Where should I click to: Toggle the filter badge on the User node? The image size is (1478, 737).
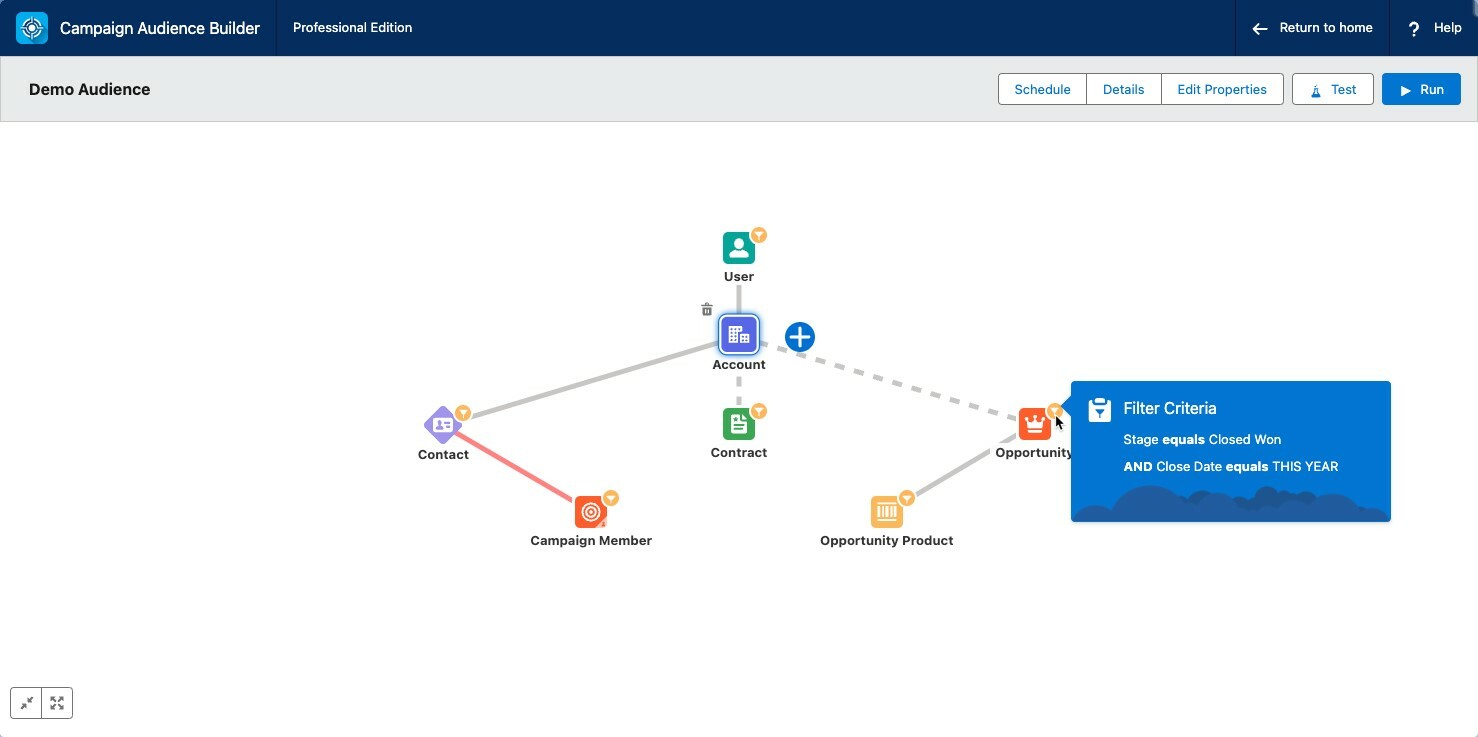coord(760,234)
